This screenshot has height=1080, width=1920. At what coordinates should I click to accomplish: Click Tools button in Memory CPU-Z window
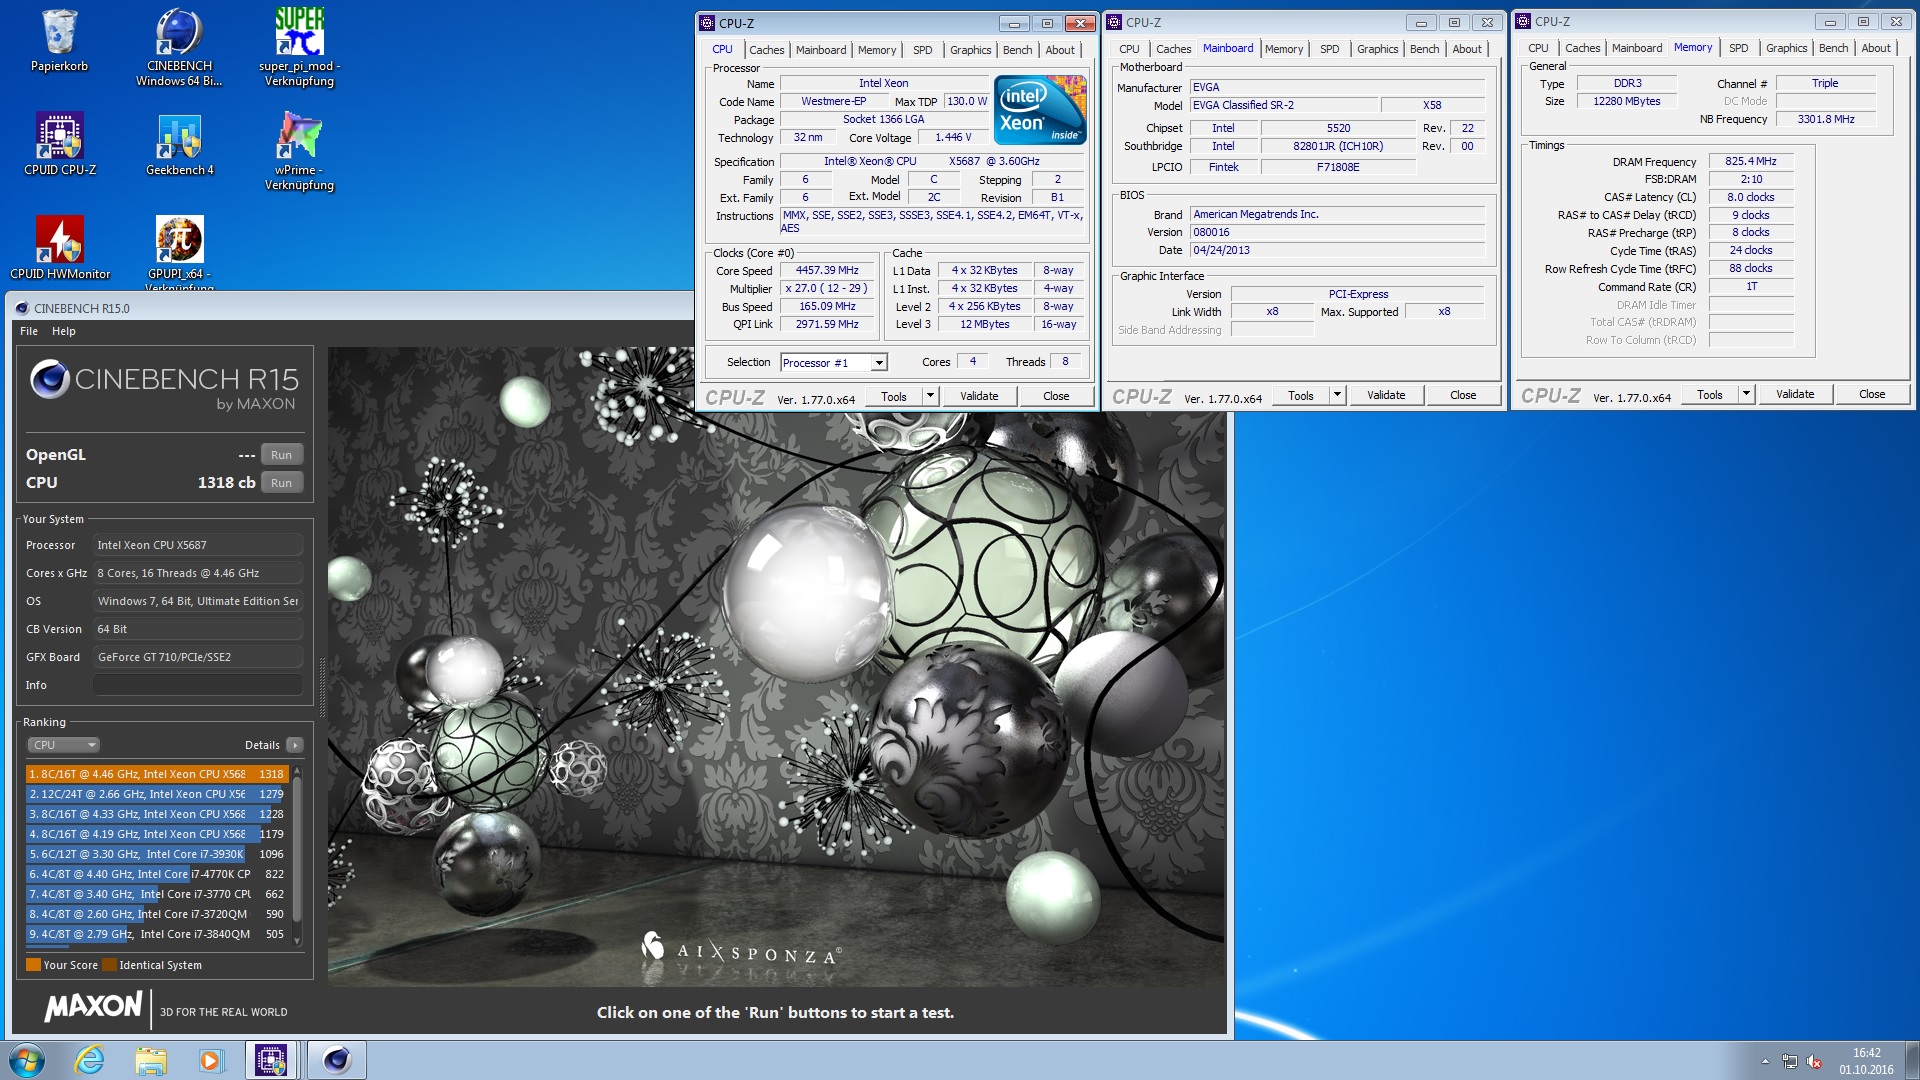click(1709, 394)
